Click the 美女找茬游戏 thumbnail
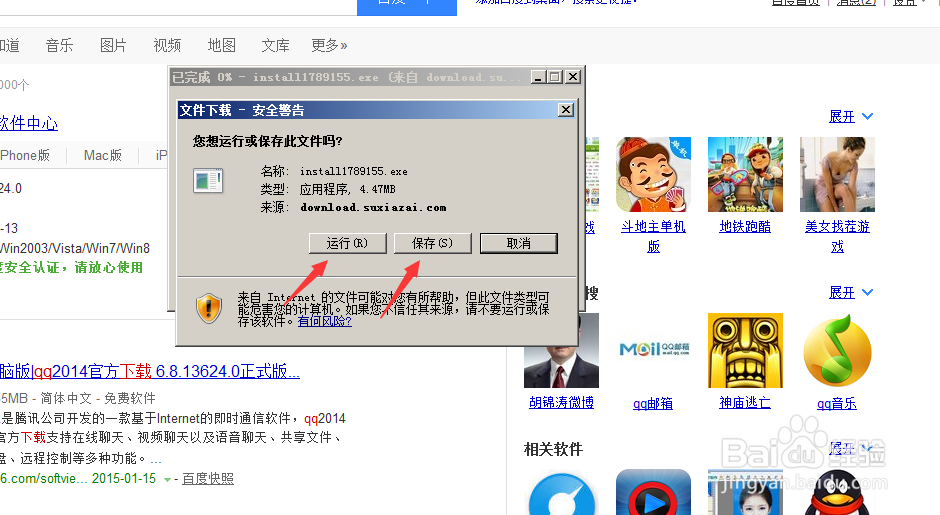Viewport: 940px width, 515px height. pyautogui.click(x=837, y=174)
